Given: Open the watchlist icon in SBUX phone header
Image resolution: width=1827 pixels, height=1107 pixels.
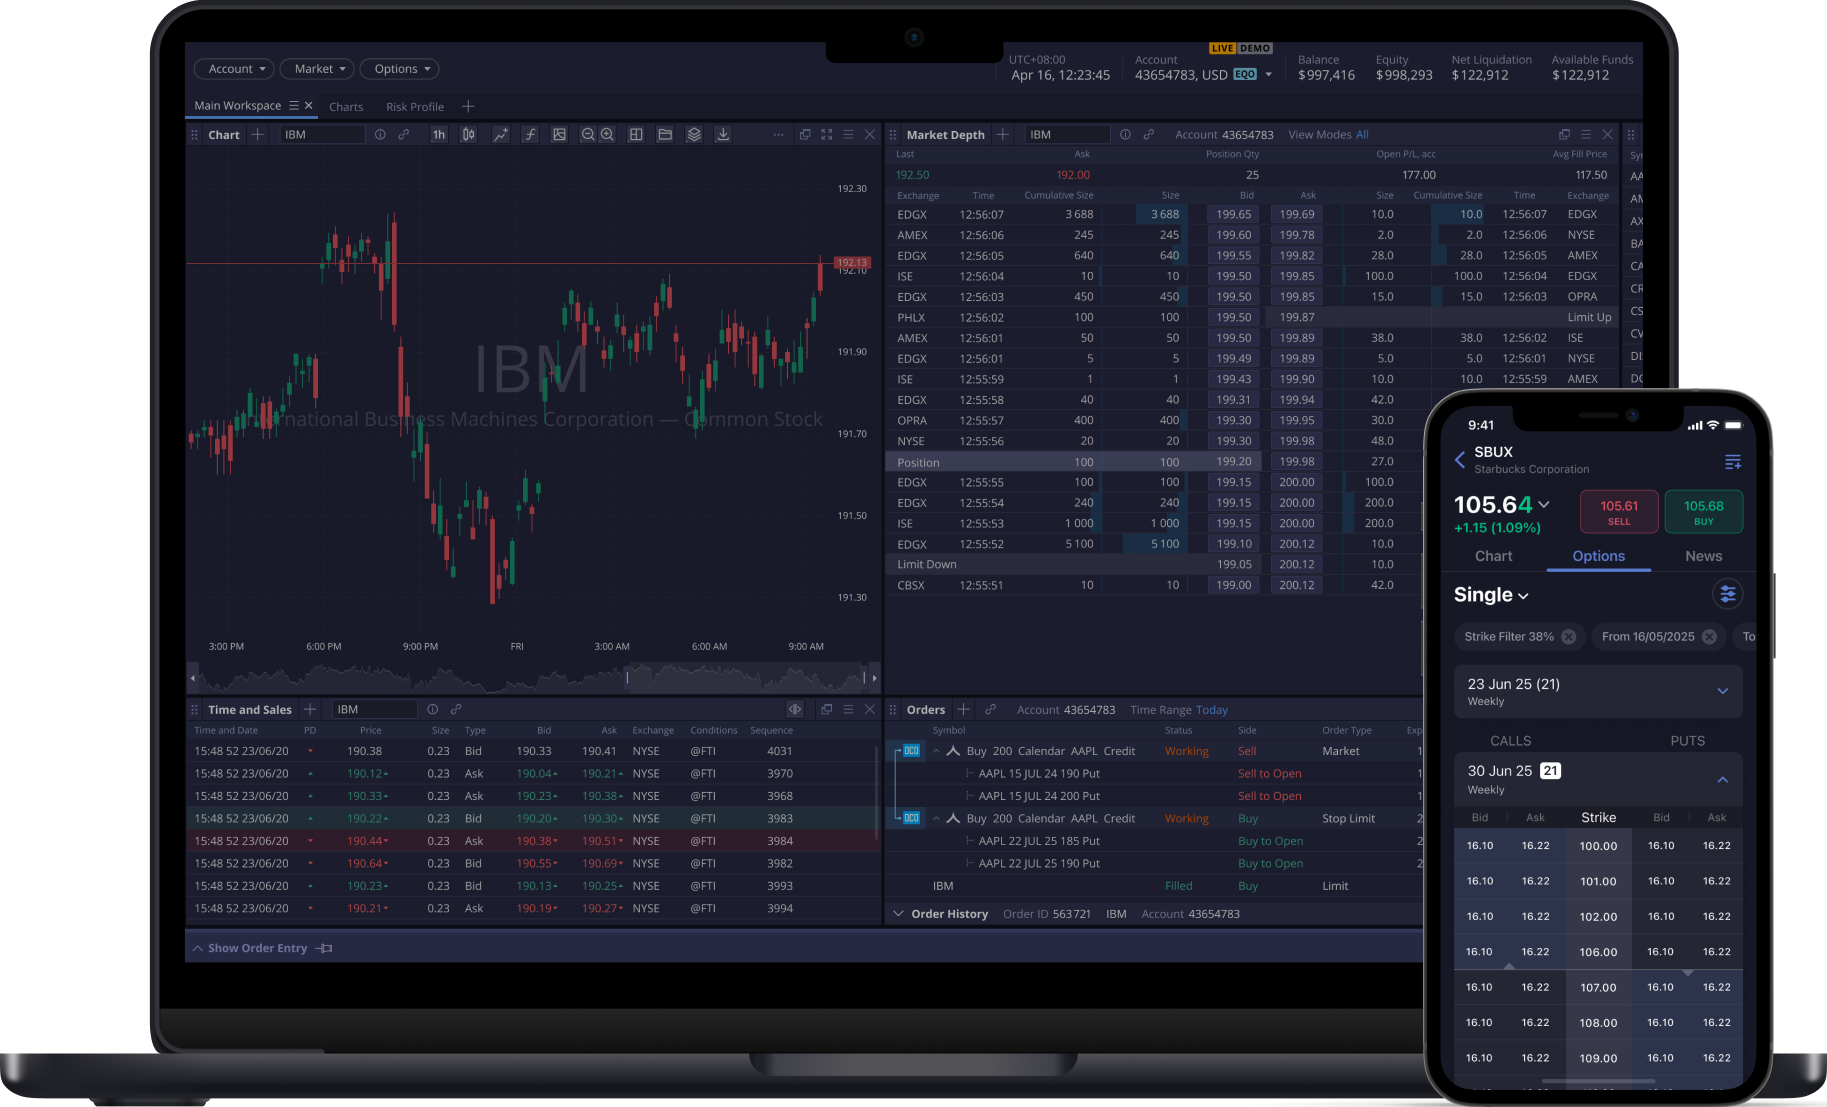Looking at the screenshot, I should tap(1733, 461).
